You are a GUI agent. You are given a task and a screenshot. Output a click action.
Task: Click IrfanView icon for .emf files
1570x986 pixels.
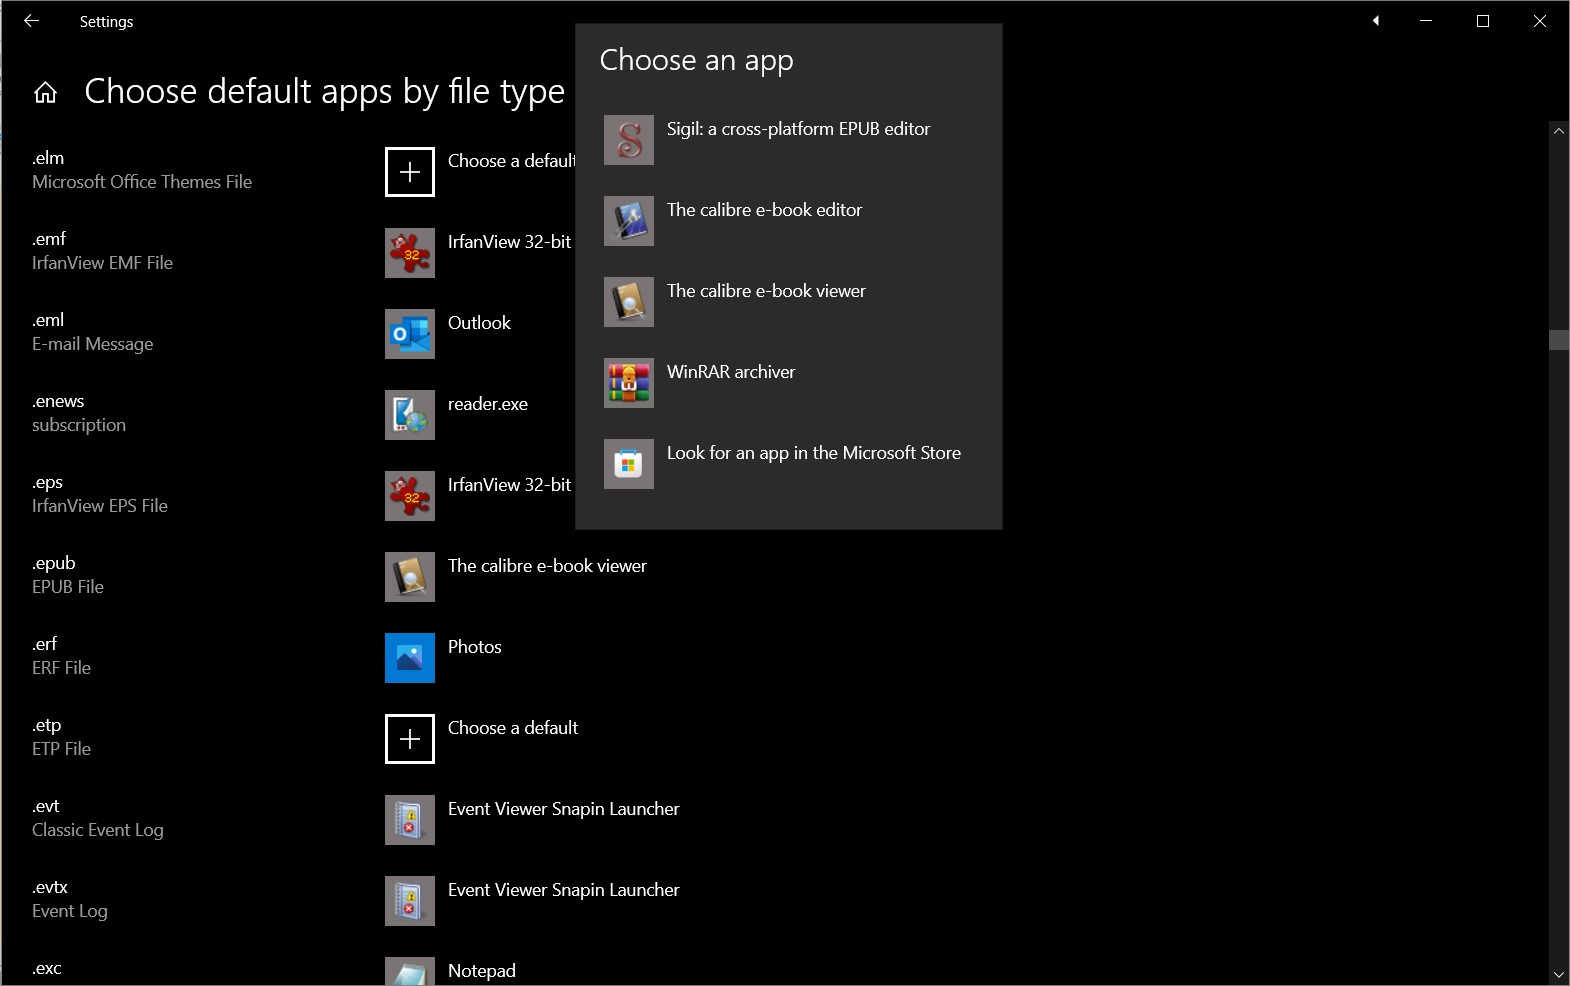(x=410, y=253)
